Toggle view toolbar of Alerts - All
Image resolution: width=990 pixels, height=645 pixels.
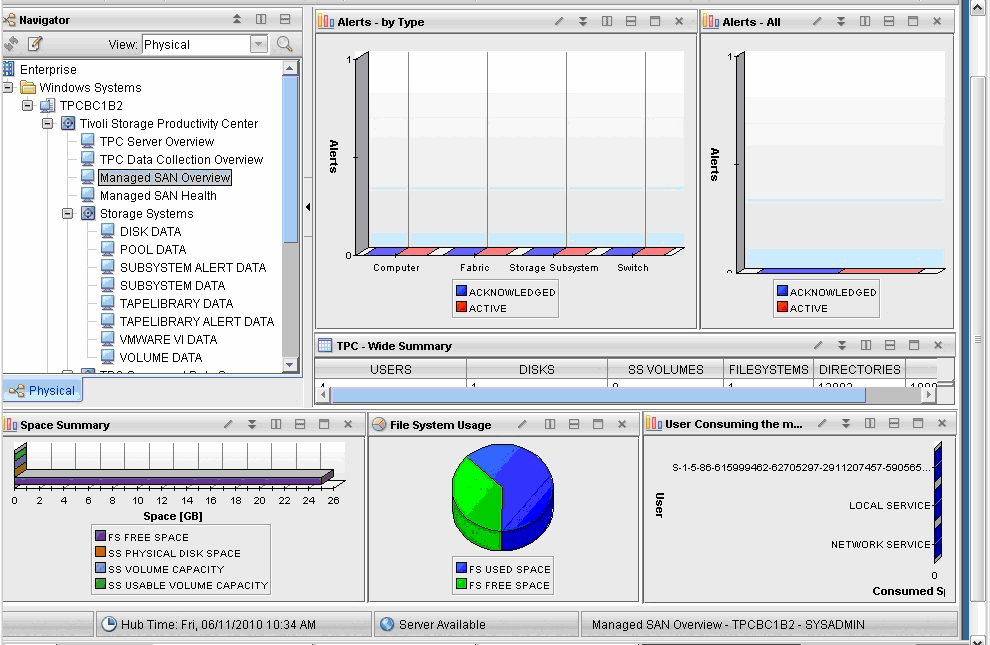click(x=841, y=21)
